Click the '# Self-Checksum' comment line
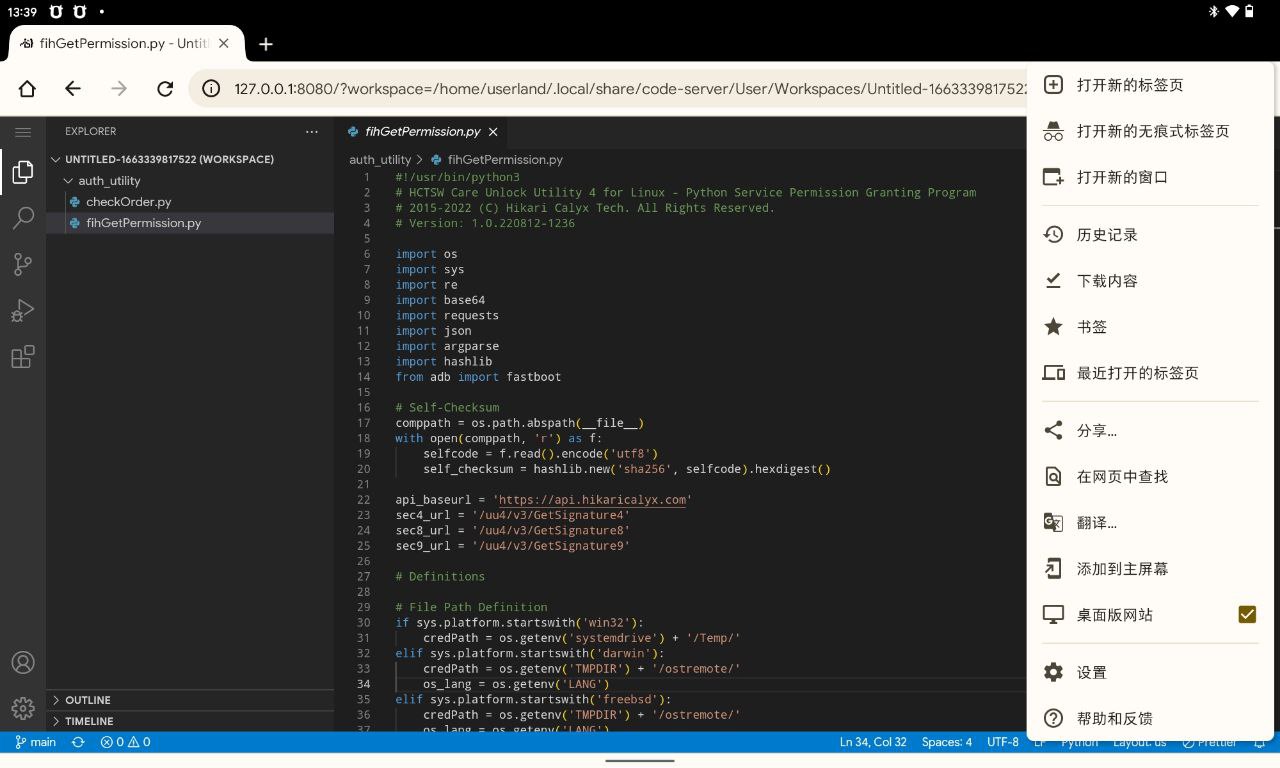The width and height of the screenshot is (1280, 768). point(447,408)
